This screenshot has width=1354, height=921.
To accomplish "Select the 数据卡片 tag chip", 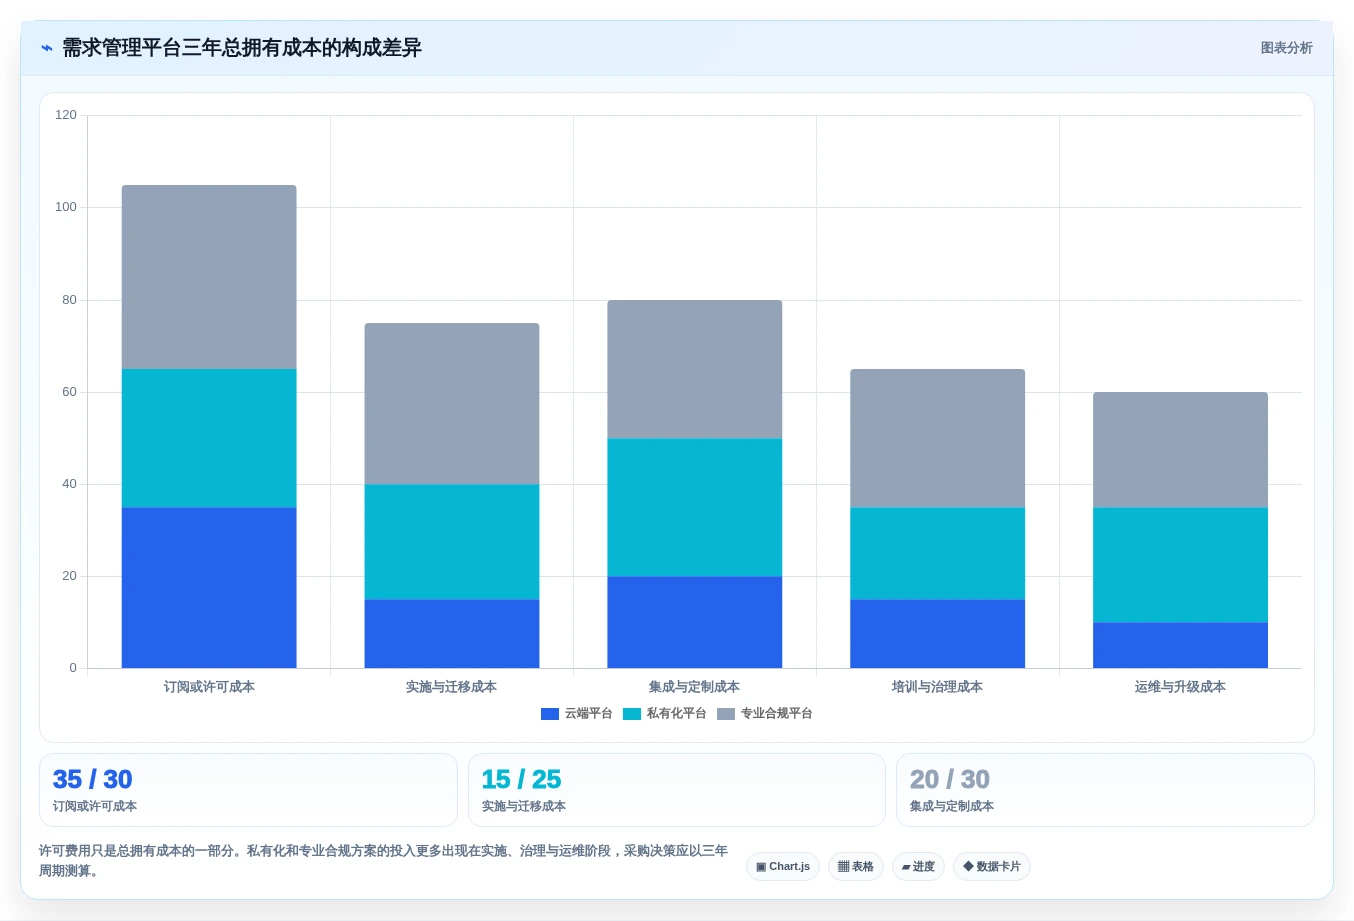I will pos(992,867).
